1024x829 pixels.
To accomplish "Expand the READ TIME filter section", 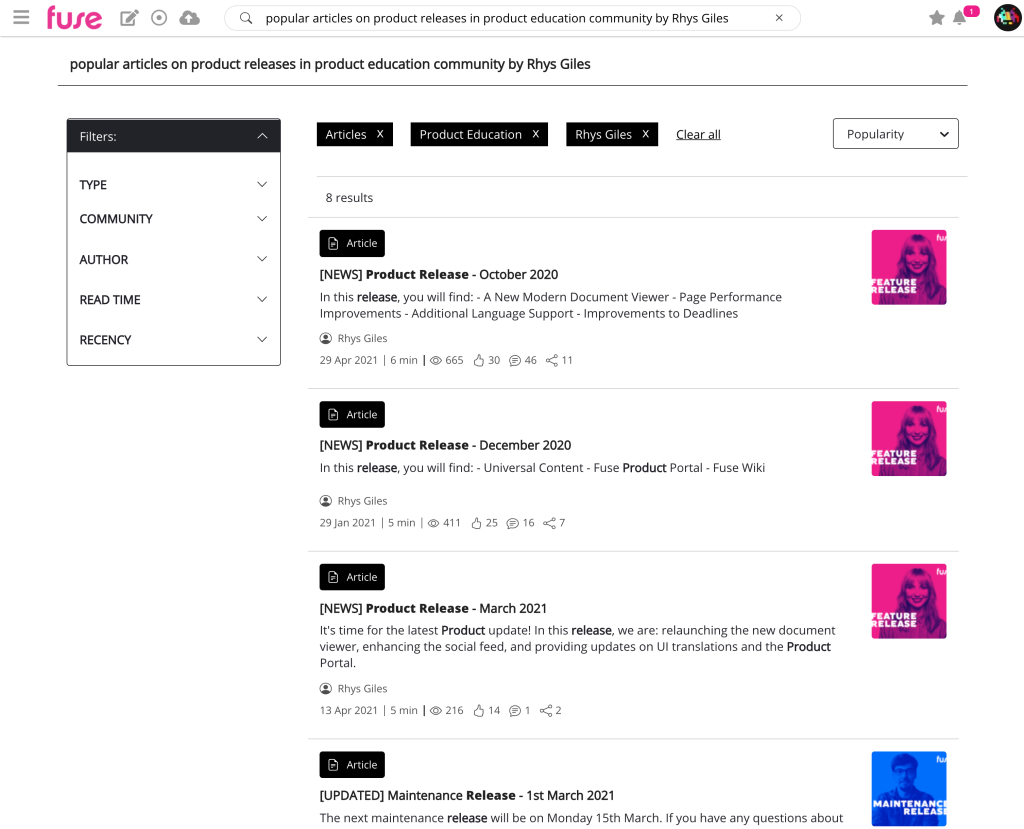I will coord(174,300).
